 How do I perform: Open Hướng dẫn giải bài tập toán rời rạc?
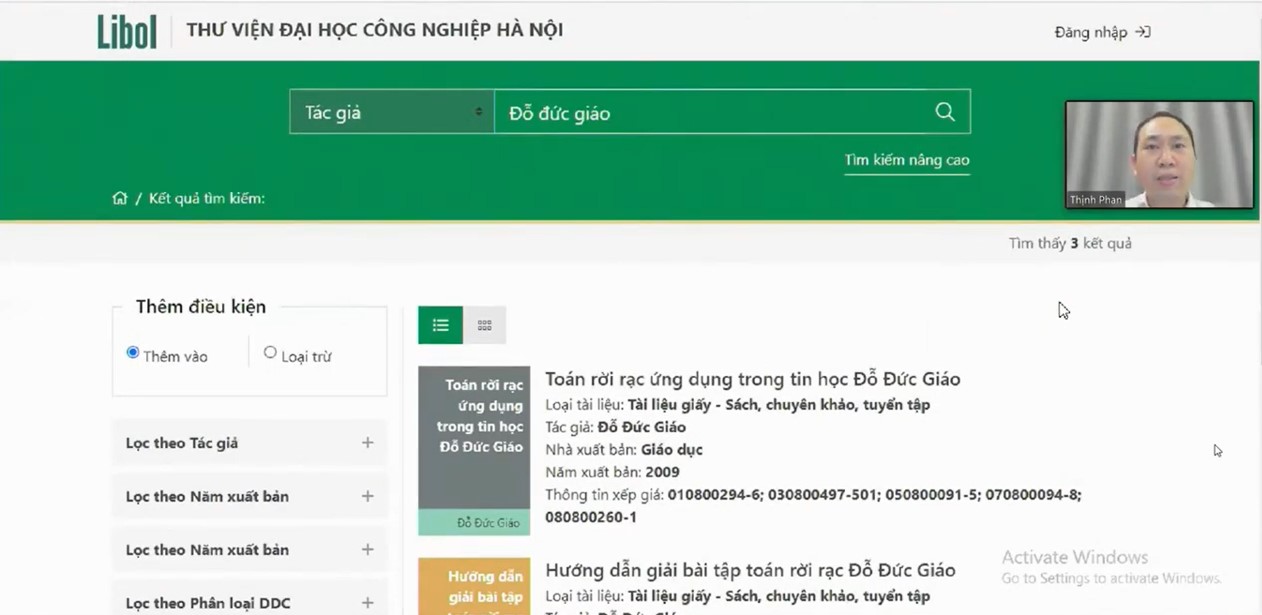(x=750, y=570)
